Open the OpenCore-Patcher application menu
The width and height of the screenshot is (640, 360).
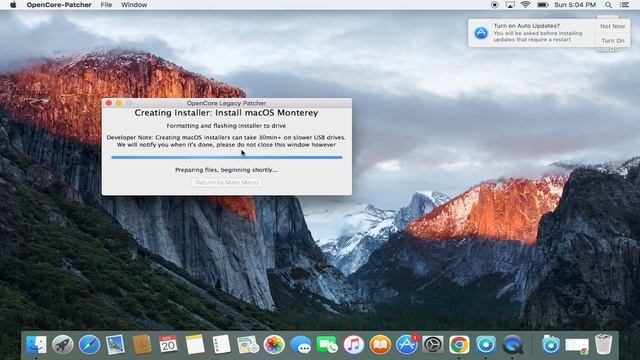pos(59,5)
